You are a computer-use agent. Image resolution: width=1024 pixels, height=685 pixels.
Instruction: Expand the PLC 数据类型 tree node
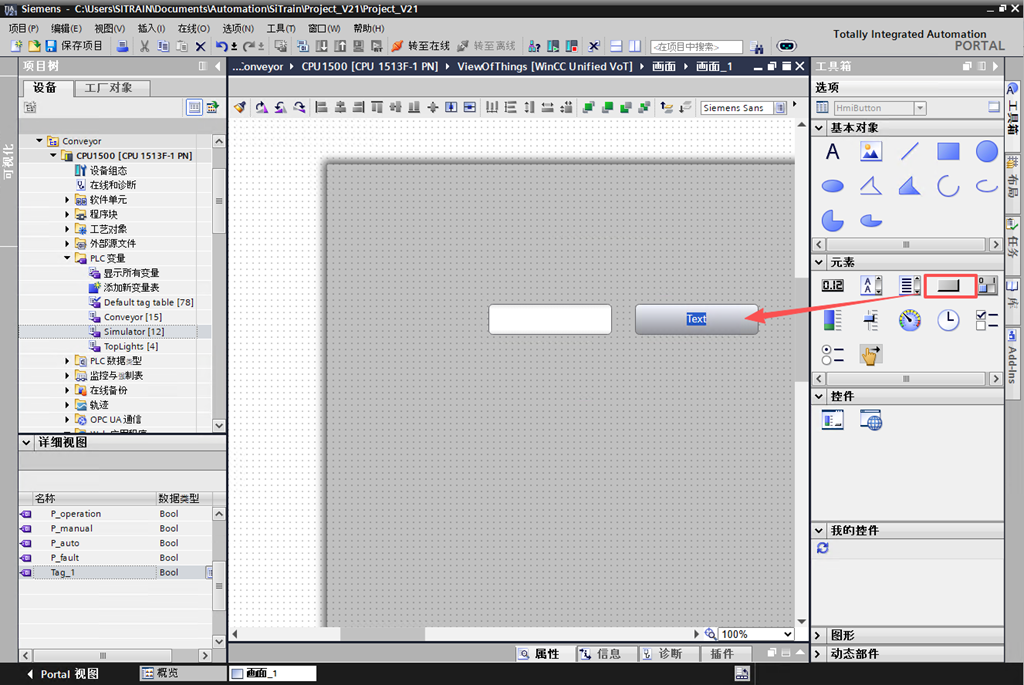(69, 361)
